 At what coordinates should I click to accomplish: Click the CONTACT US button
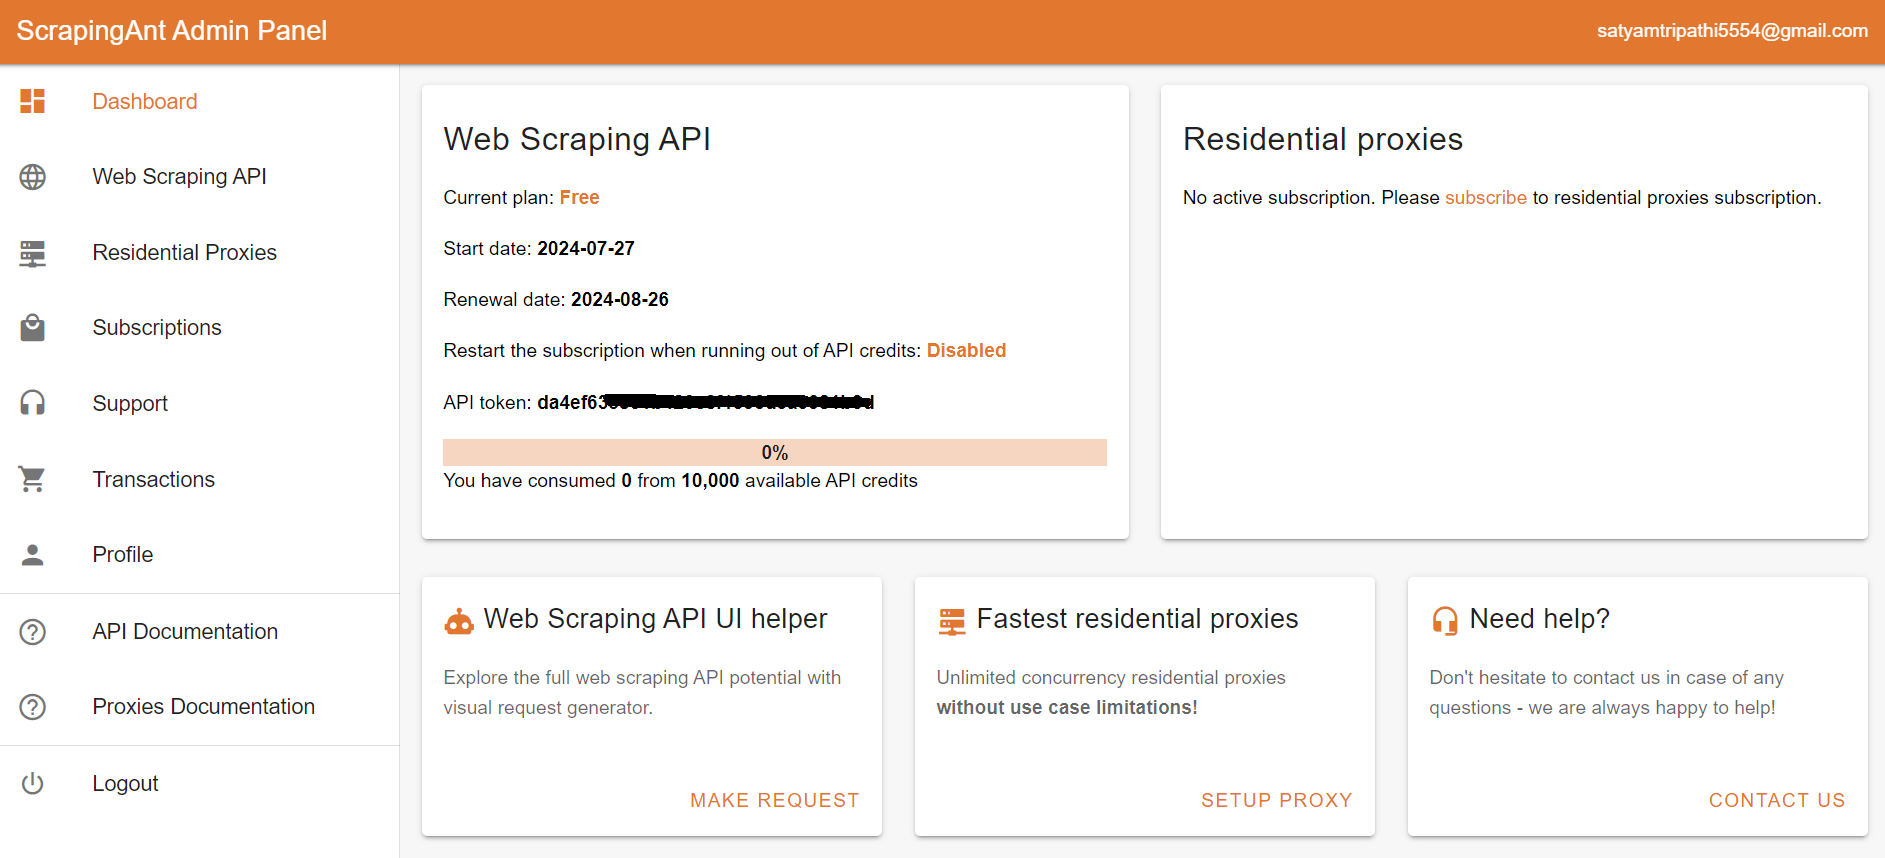(1776, 800)
